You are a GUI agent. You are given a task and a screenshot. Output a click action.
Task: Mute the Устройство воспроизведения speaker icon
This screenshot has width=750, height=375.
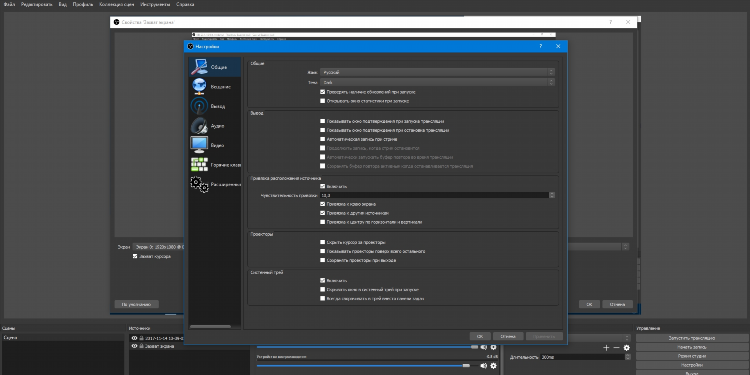(x=484, y=366)
